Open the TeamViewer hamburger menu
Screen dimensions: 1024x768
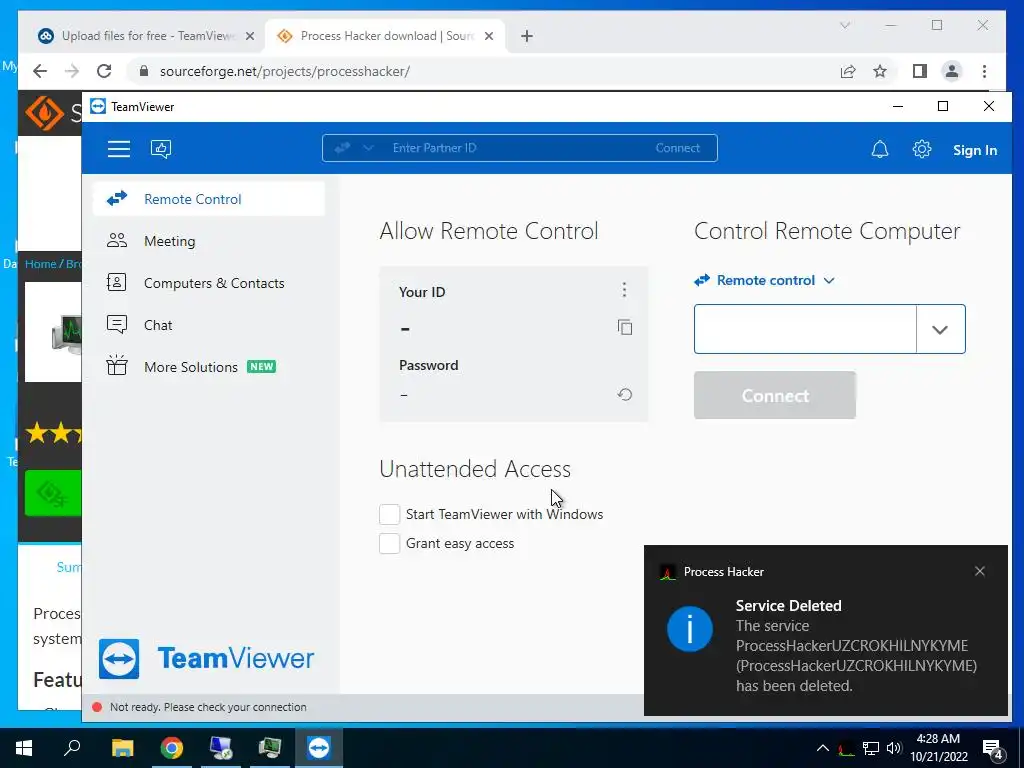(119, 149)
